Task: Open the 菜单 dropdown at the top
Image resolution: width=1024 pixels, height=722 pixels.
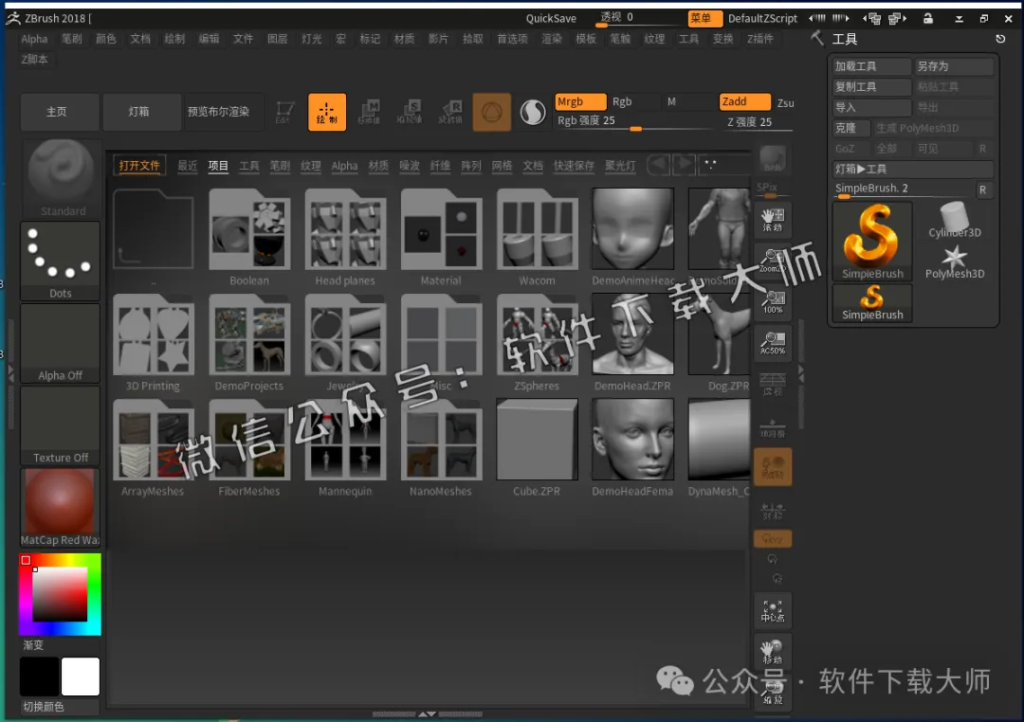Action: tap(705, 17)
